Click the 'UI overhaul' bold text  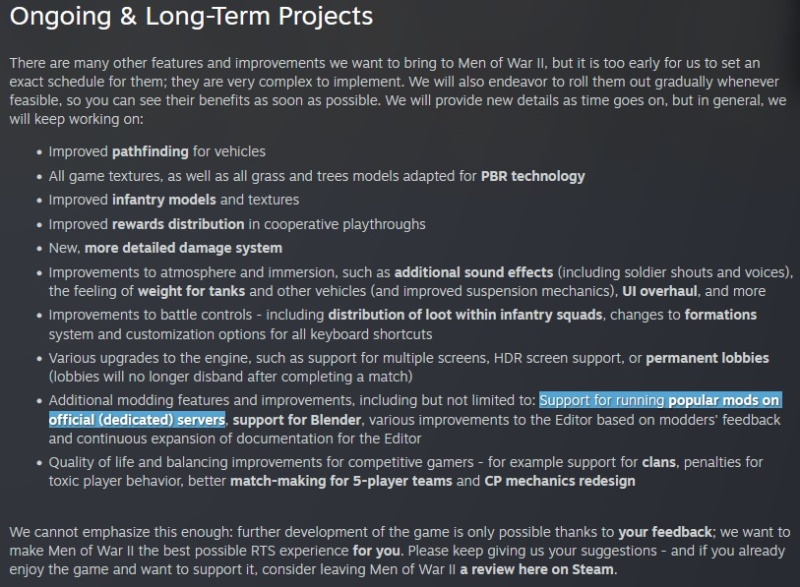659,291
